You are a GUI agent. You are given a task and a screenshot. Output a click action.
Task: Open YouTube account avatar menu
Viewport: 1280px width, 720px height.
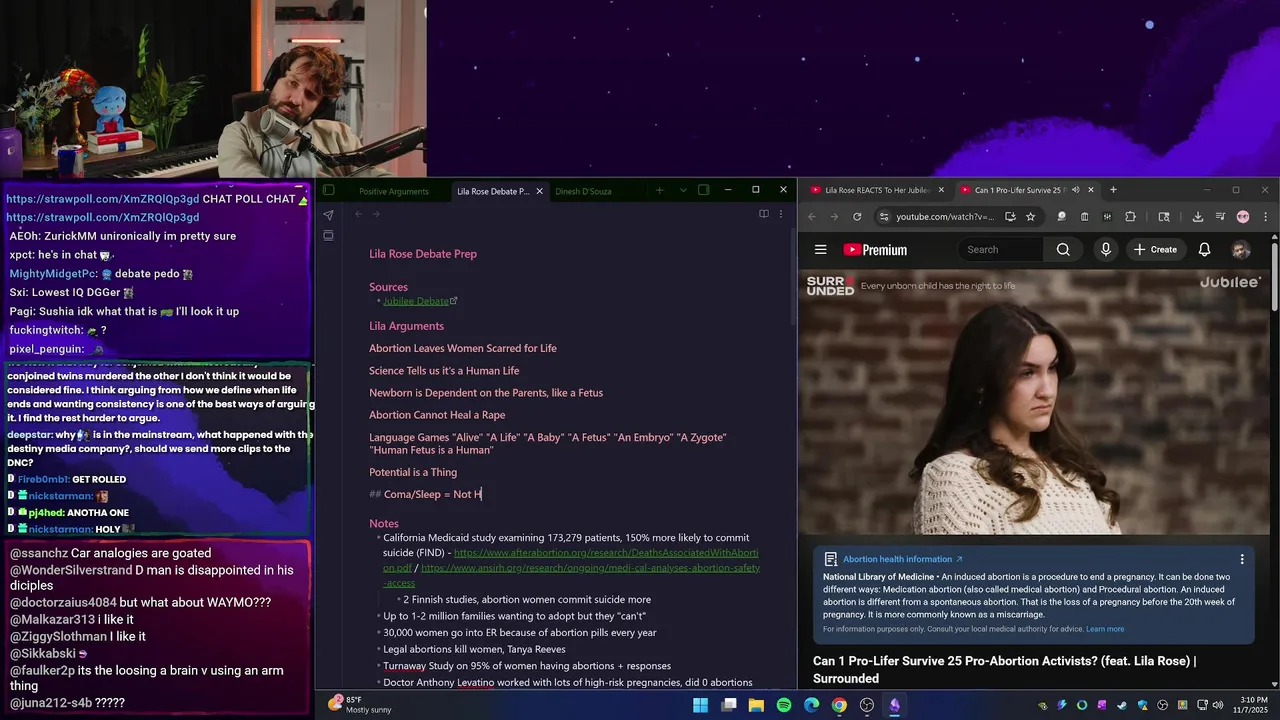(x=1241, y=250)
